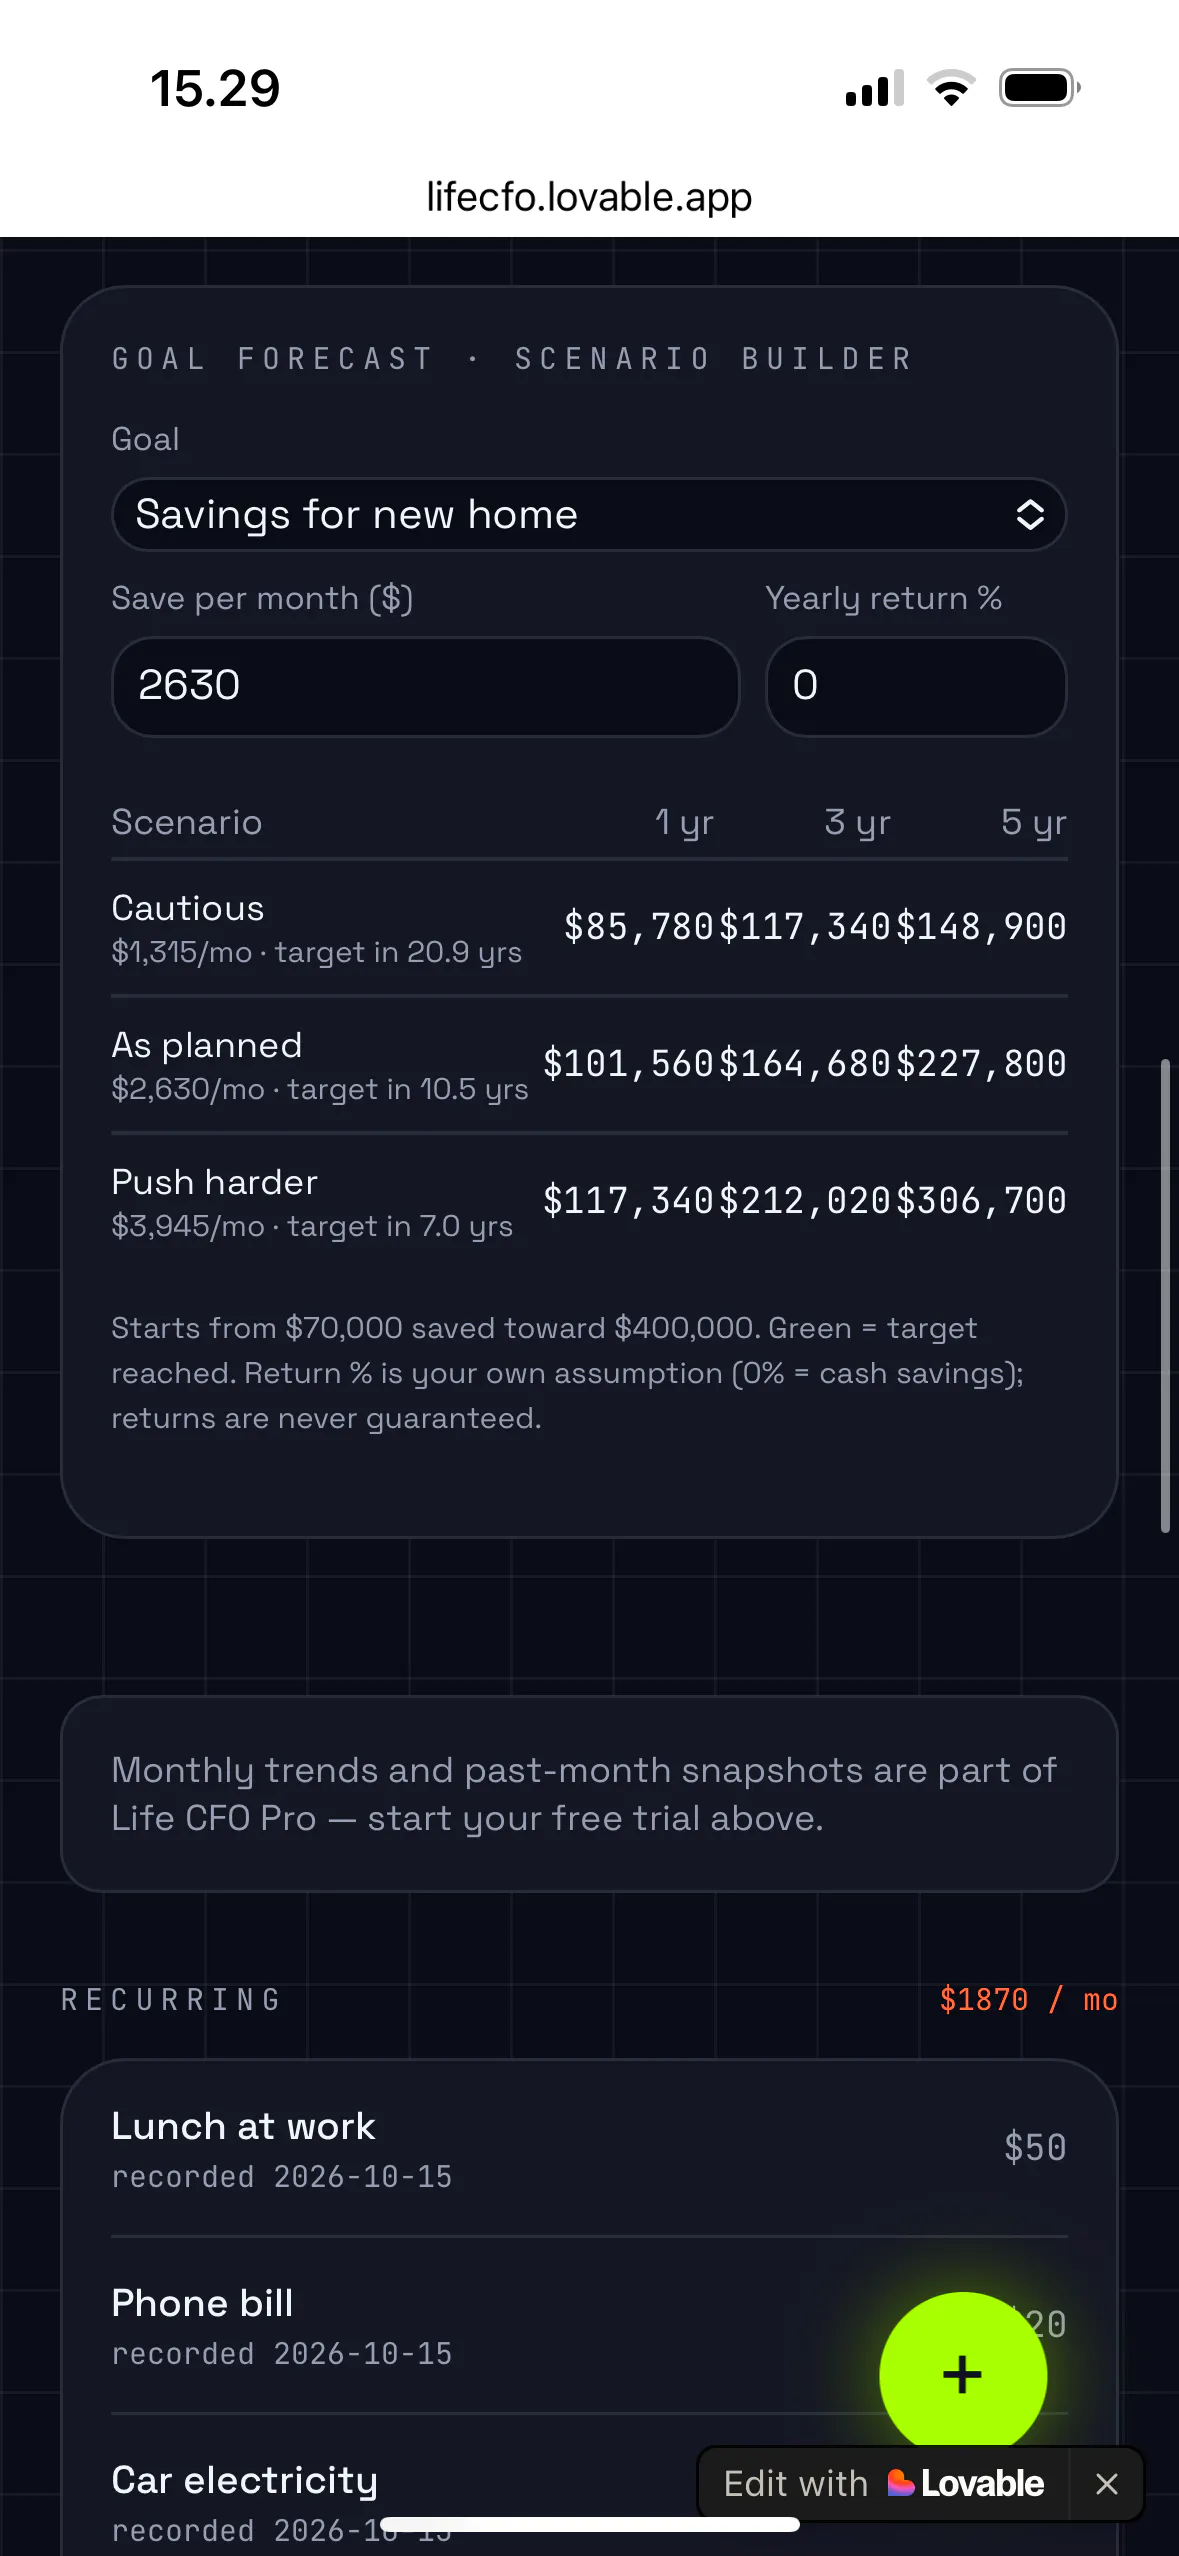Select the Cautious scenario row
This screenshot has width=1179, height=2556.
589,928
